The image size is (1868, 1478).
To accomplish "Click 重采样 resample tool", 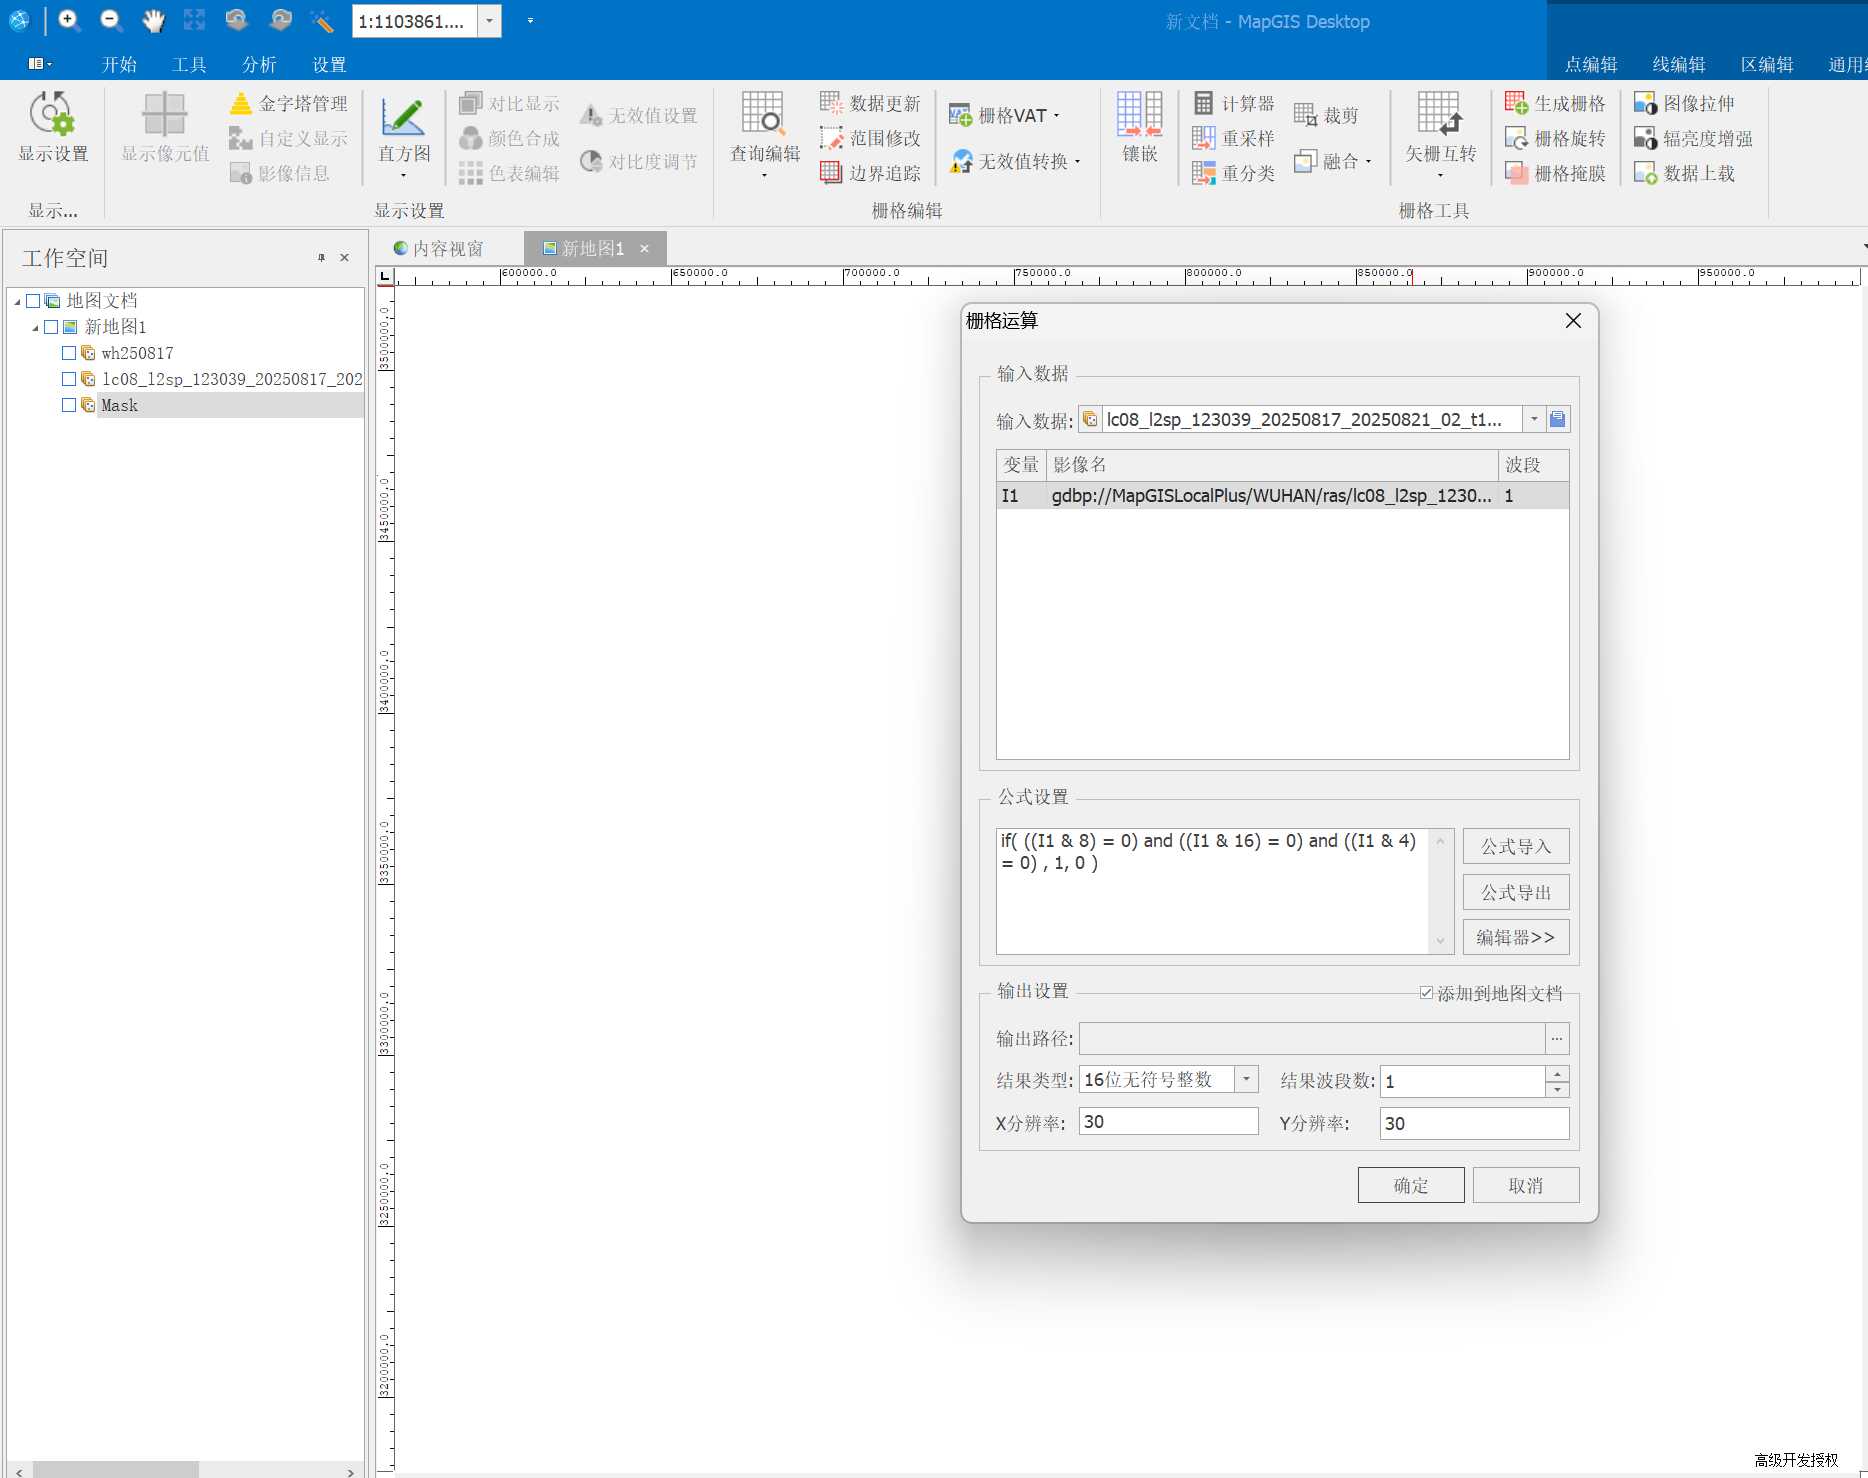I will pyautogui.click(x=1234, y=139).
